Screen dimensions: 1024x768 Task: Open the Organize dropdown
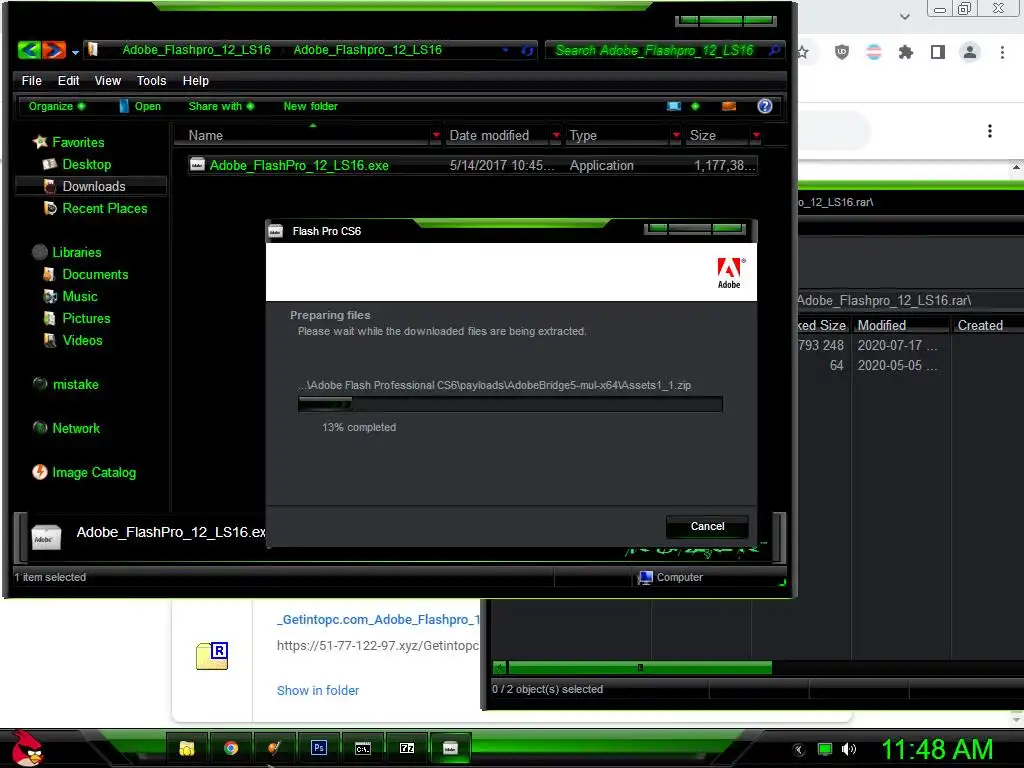pyautogui.click(x=57, y=106)
